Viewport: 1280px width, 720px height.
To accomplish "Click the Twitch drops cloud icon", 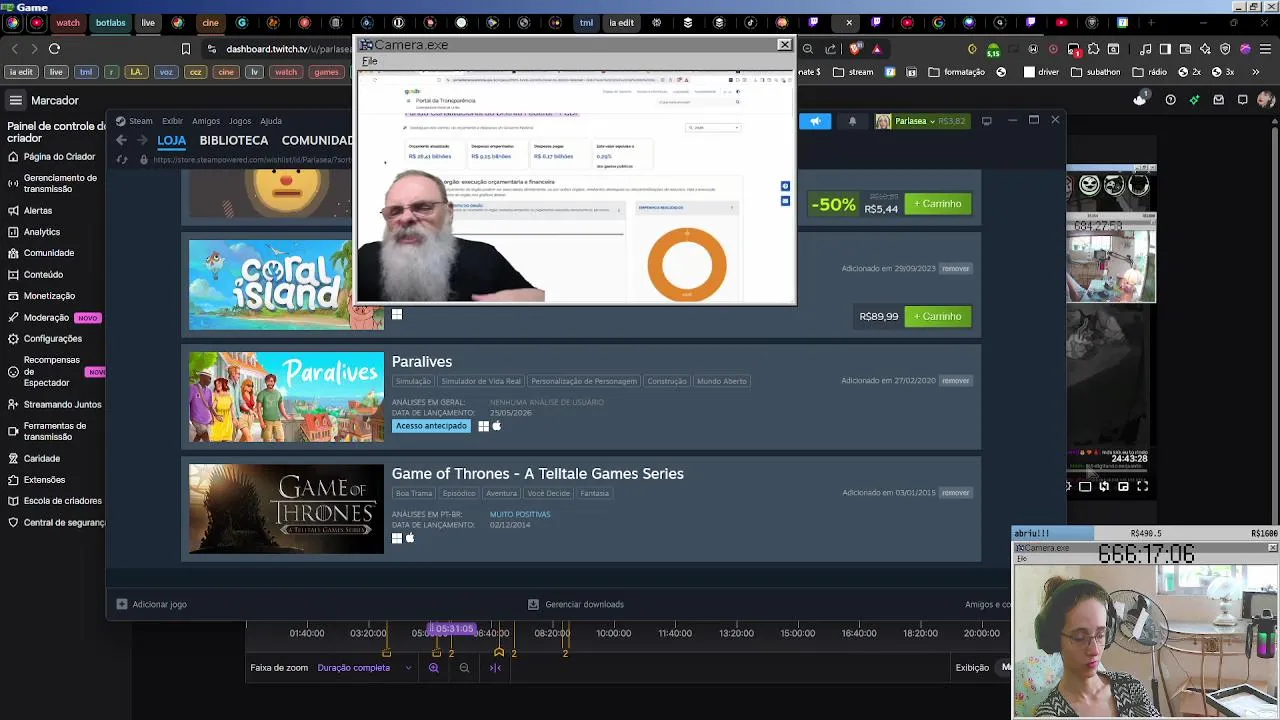I will [x=1140, y=99].
